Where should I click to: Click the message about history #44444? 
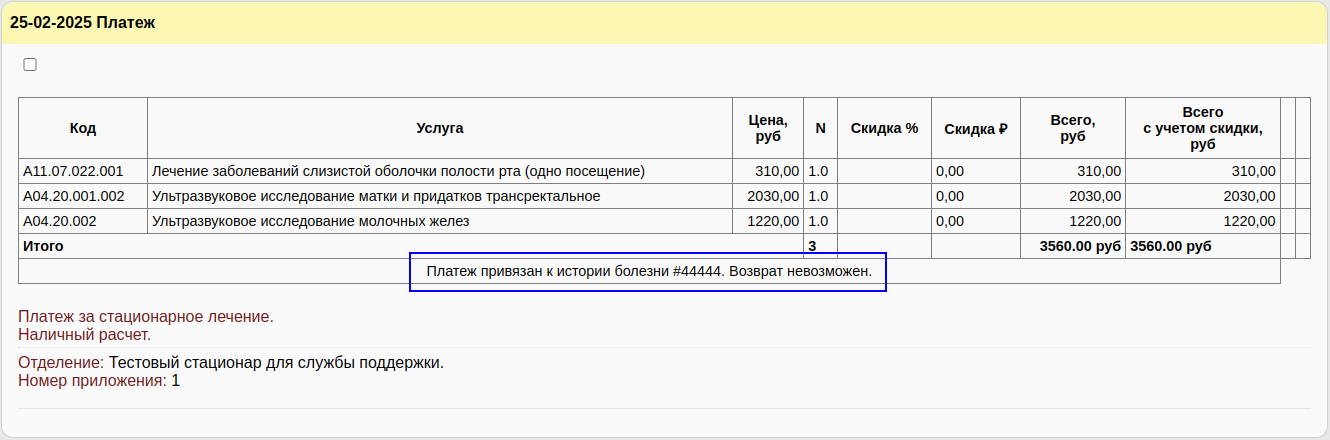[649, 271]
